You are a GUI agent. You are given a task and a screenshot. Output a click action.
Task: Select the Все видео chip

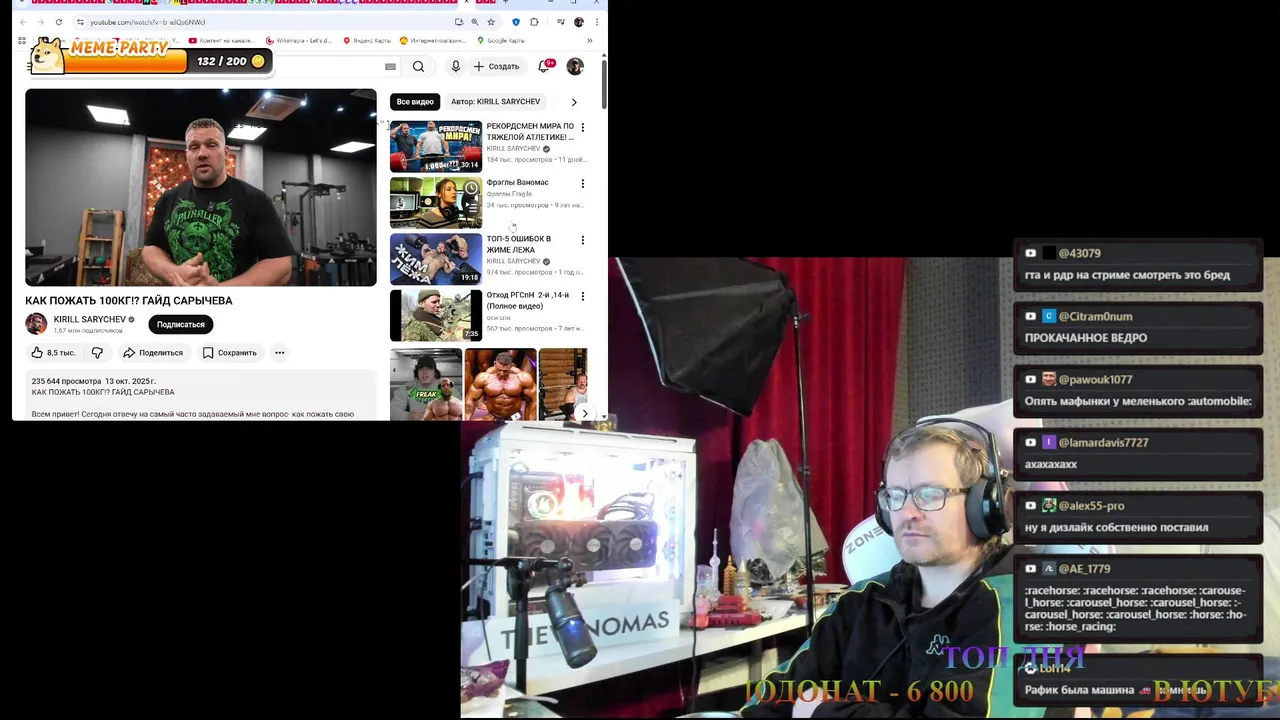415,102
